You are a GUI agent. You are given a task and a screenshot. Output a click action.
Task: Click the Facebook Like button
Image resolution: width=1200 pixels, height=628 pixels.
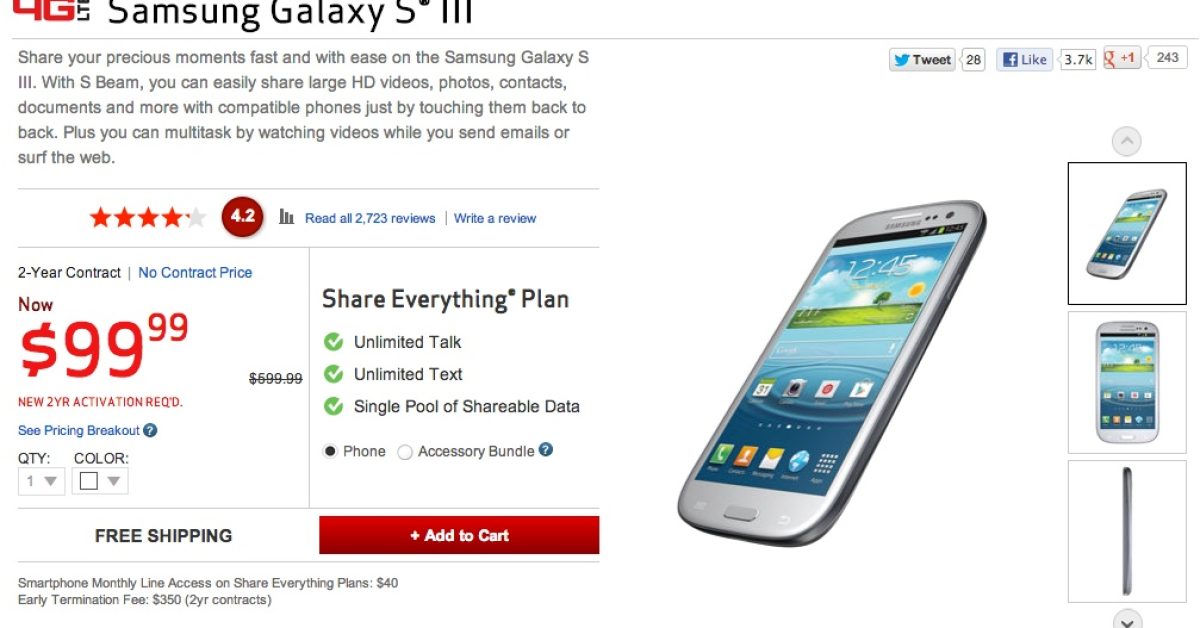[x=1025, y=60]
